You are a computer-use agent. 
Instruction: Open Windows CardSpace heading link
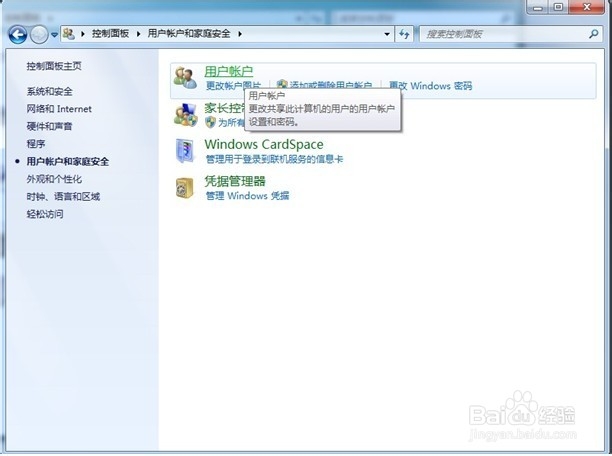[x=264, y=144]
